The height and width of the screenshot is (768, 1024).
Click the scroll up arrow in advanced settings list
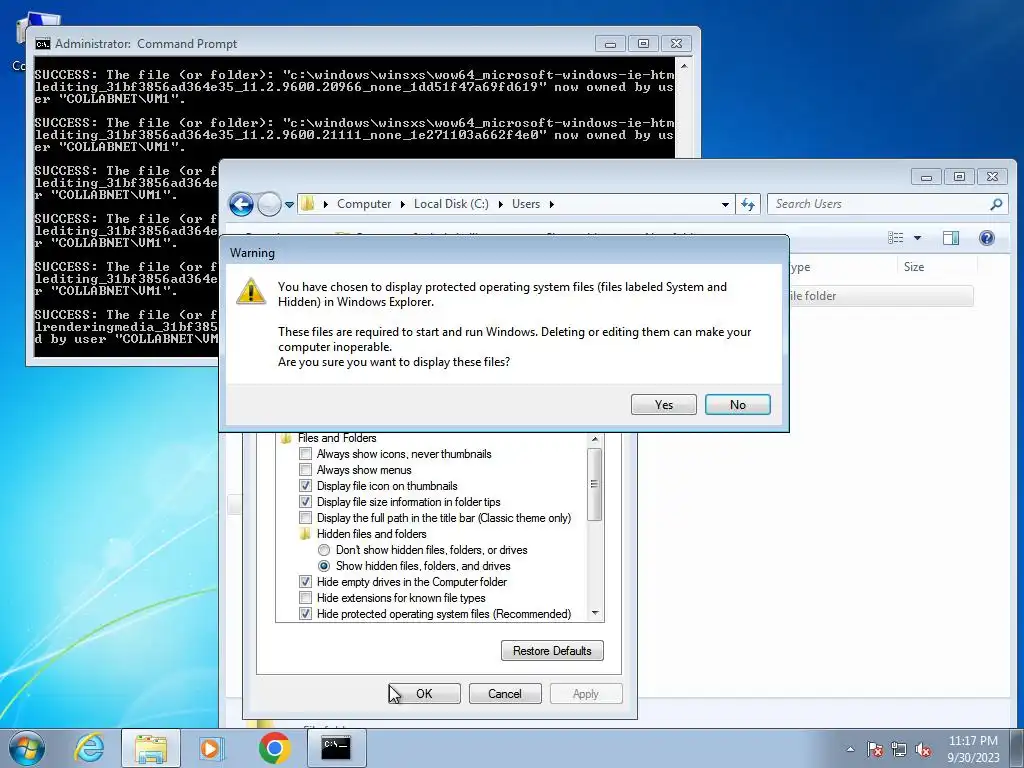[x=594, y=439]
